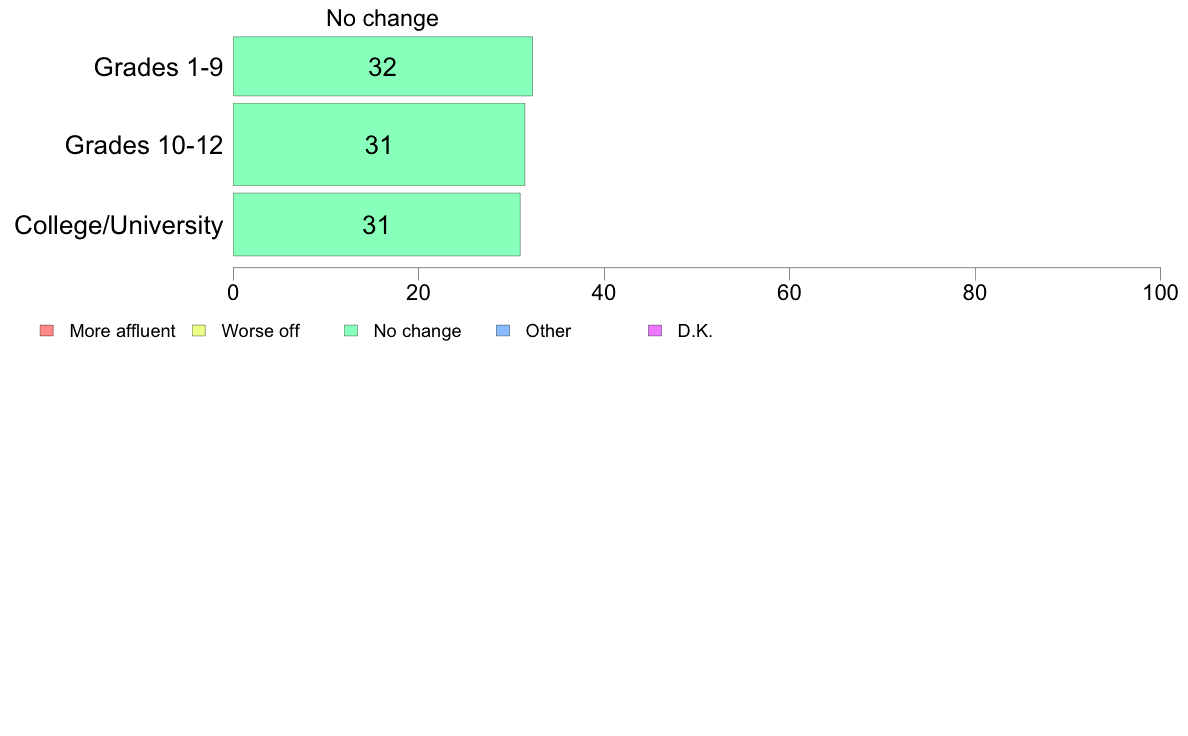Click the Grades 1-9 bar showing 32

[383, 66]
